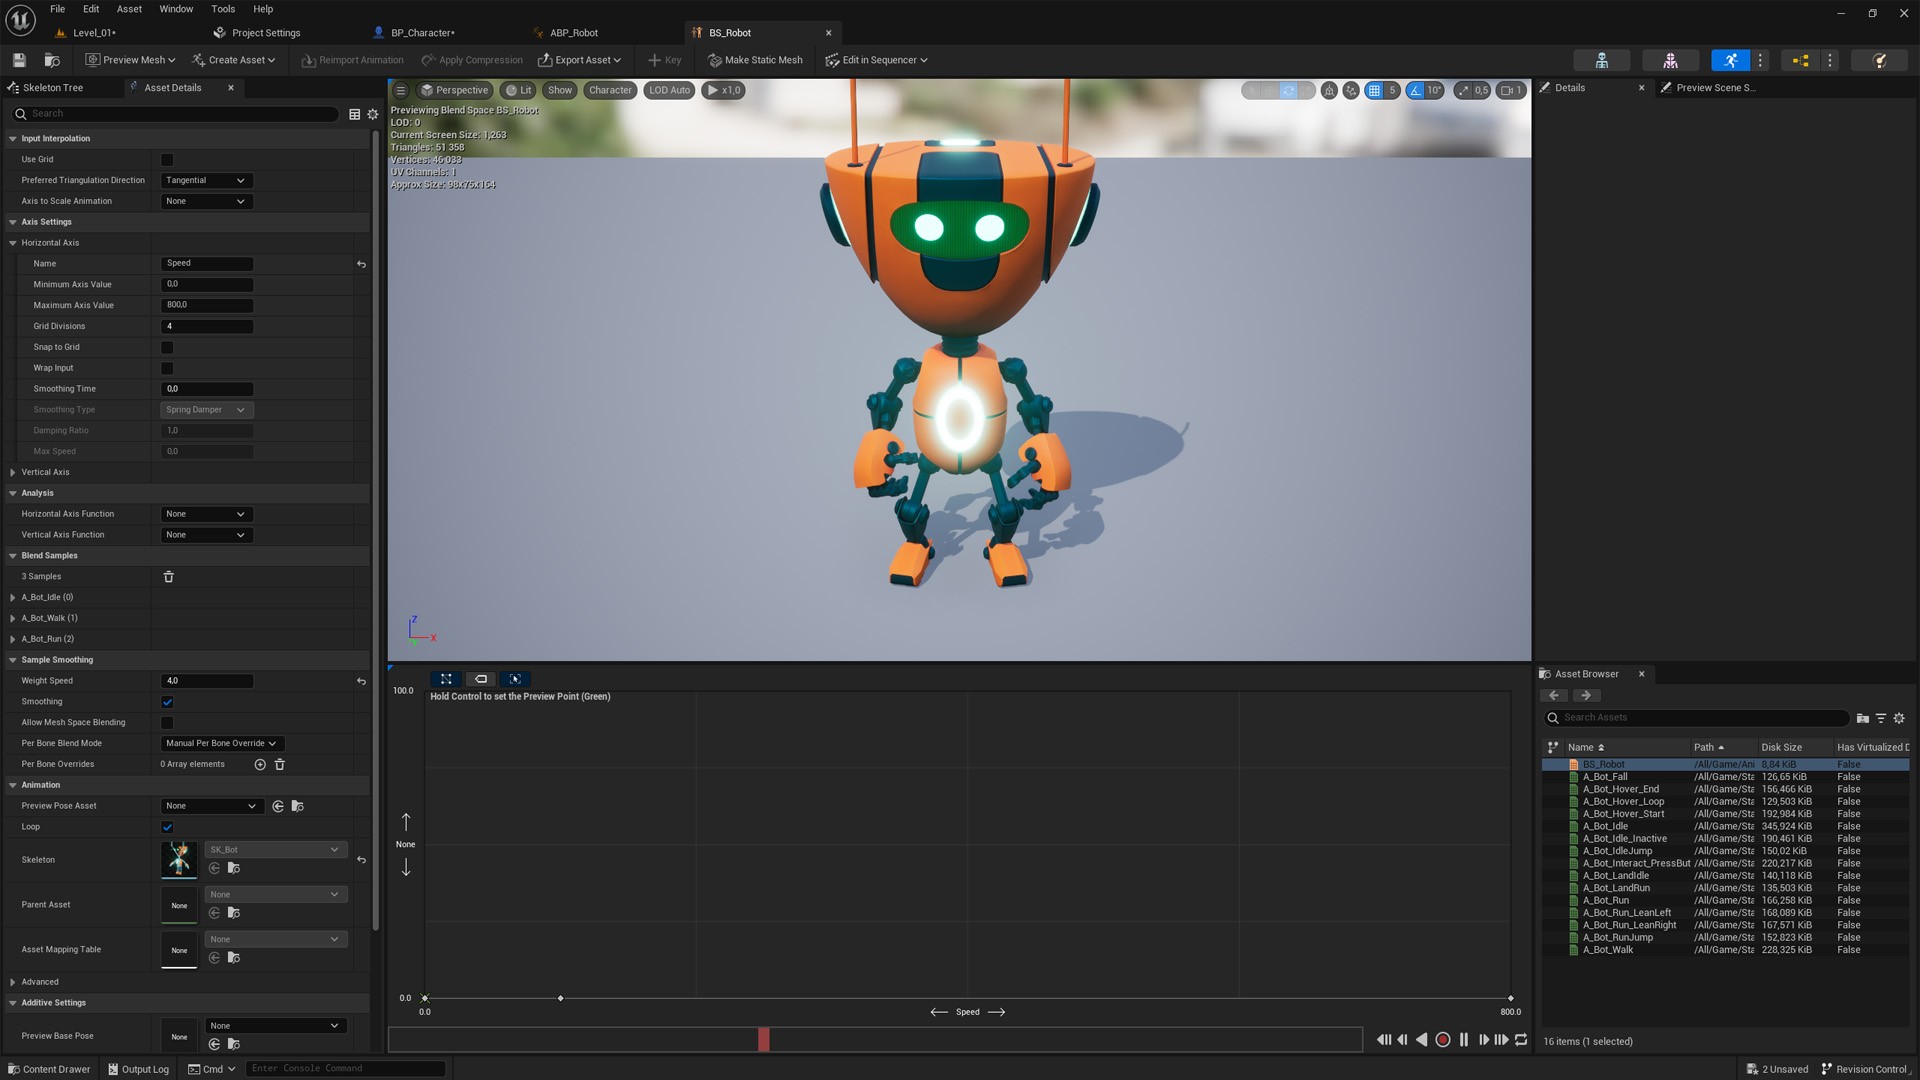Viewport: 1920px width, 1080px height.
Task: Enable Snap to Grid checkbox
Action: click(167, 348)
